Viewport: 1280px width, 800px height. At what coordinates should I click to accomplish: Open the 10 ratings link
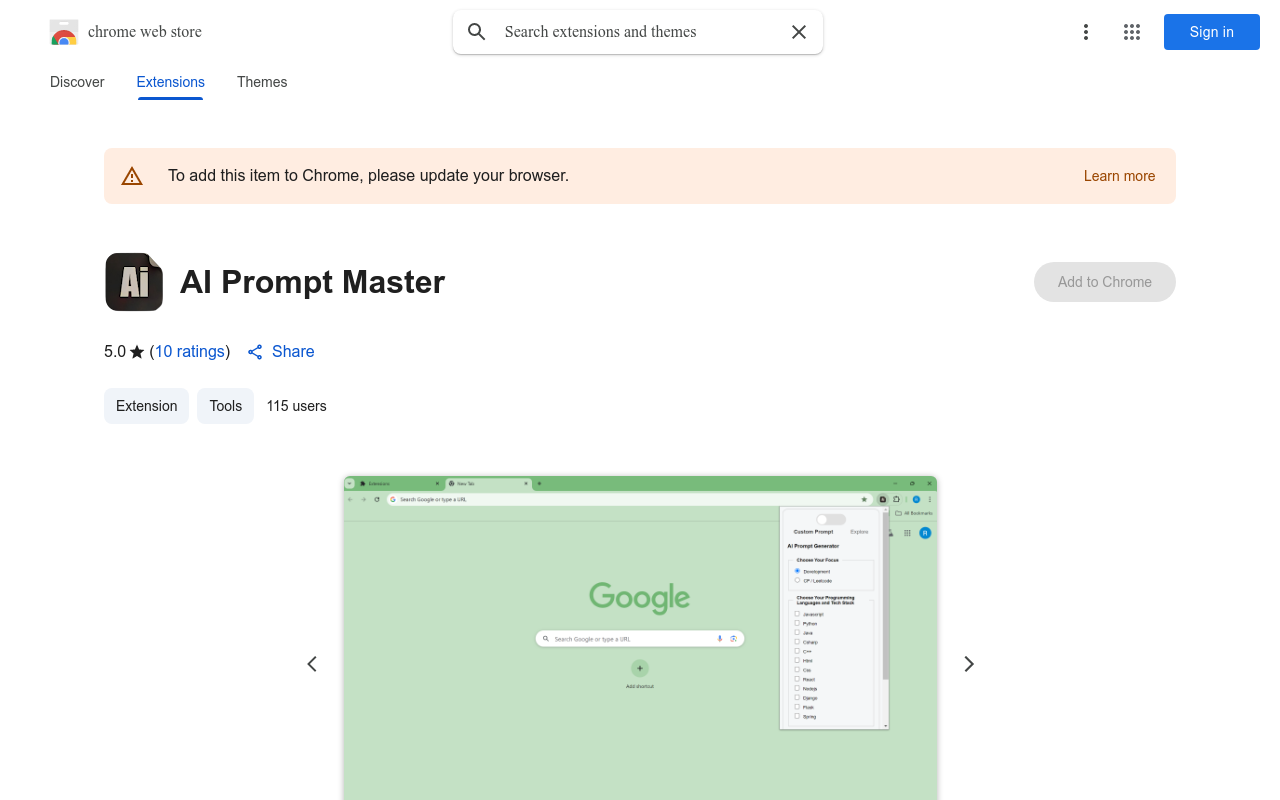(190, 351)
